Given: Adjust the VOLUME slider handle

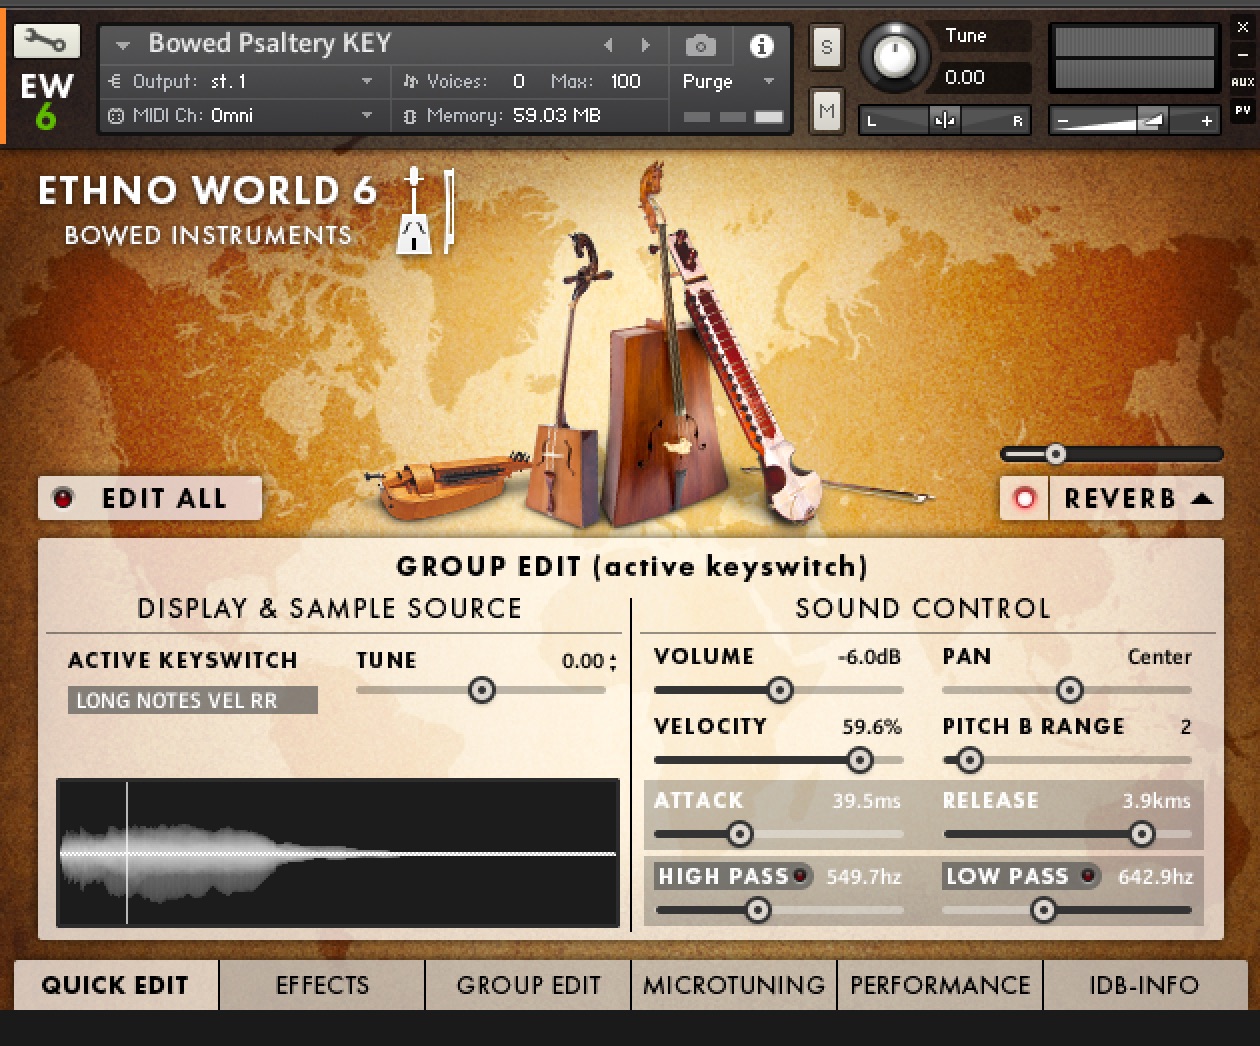Looking at the screenshot, I should tap(780, 690).
